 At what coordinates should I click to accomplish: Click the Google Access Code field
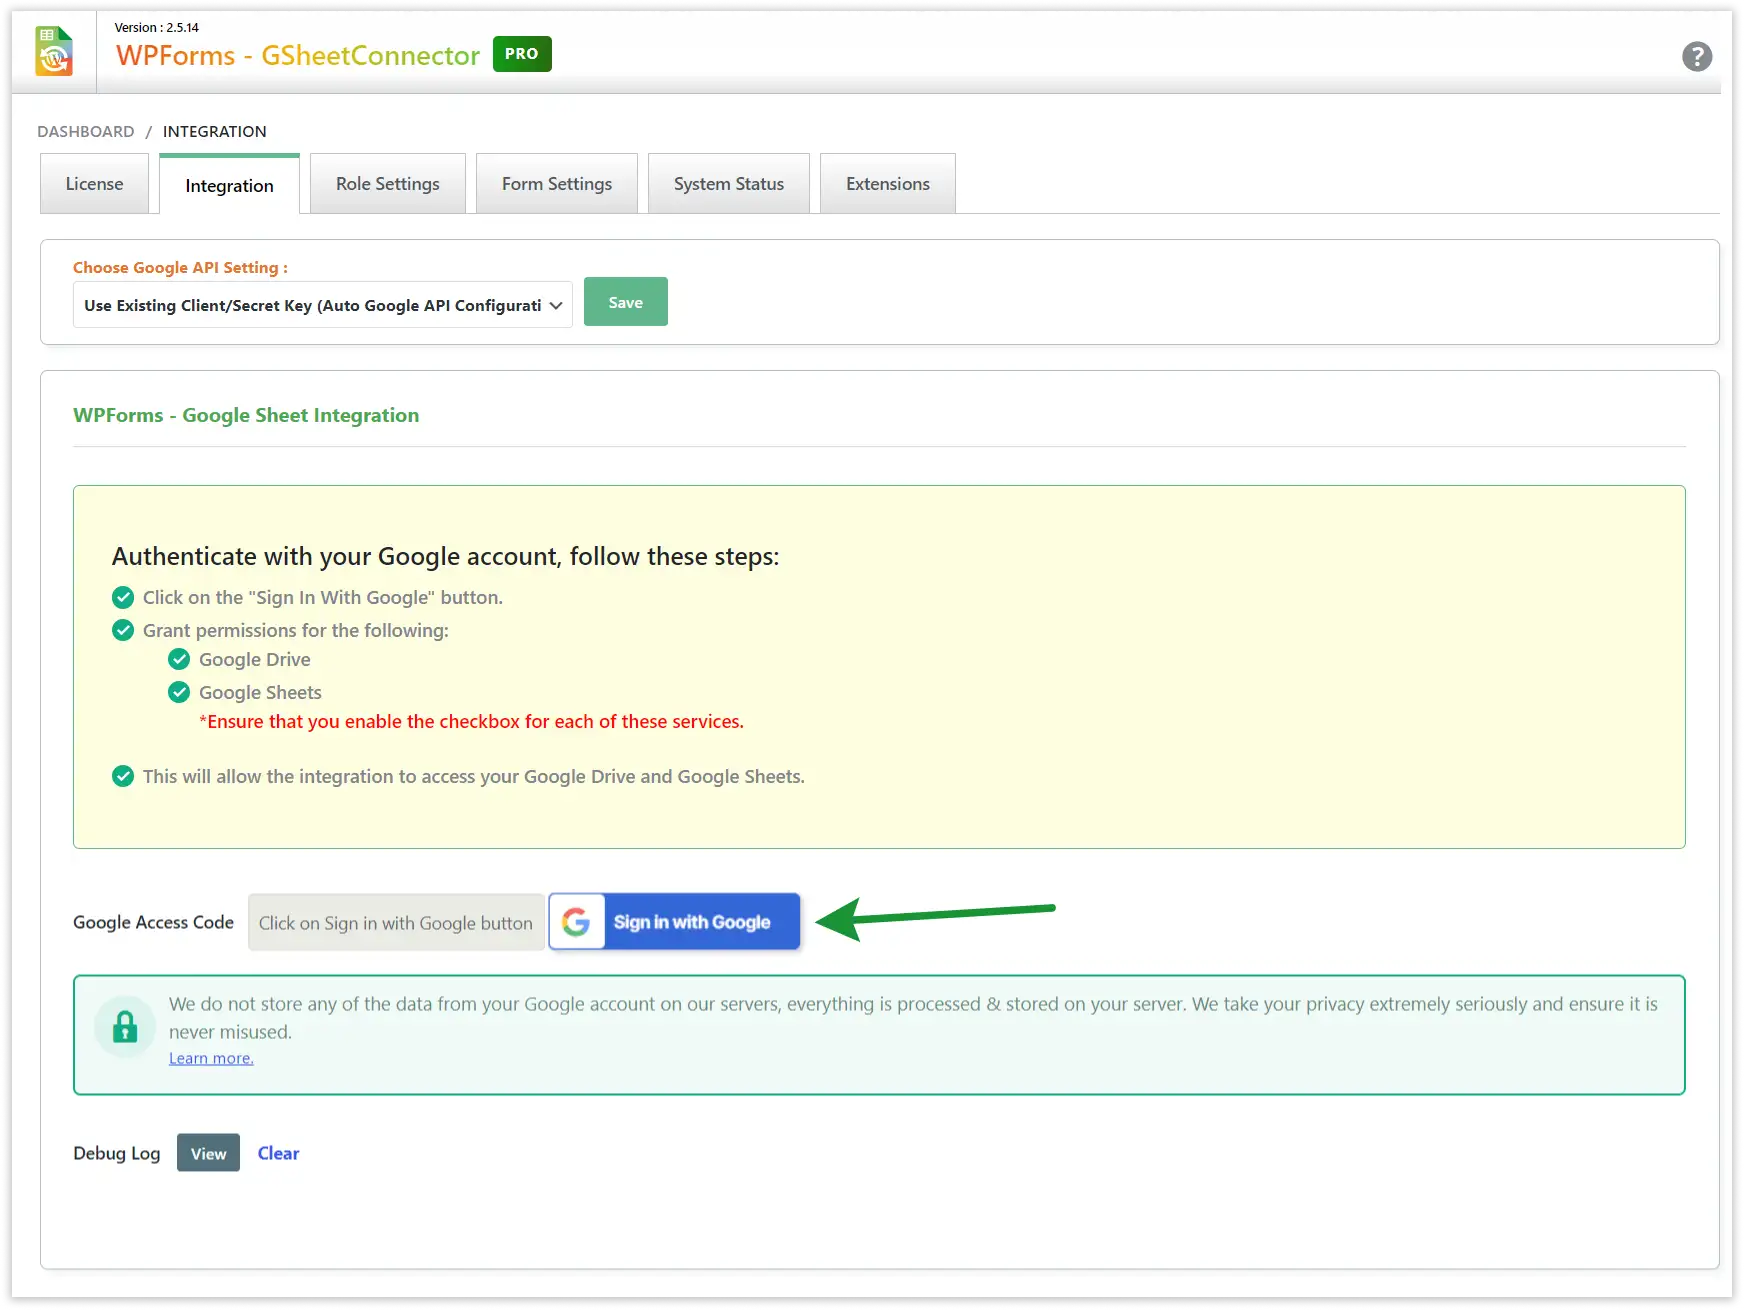395,922
